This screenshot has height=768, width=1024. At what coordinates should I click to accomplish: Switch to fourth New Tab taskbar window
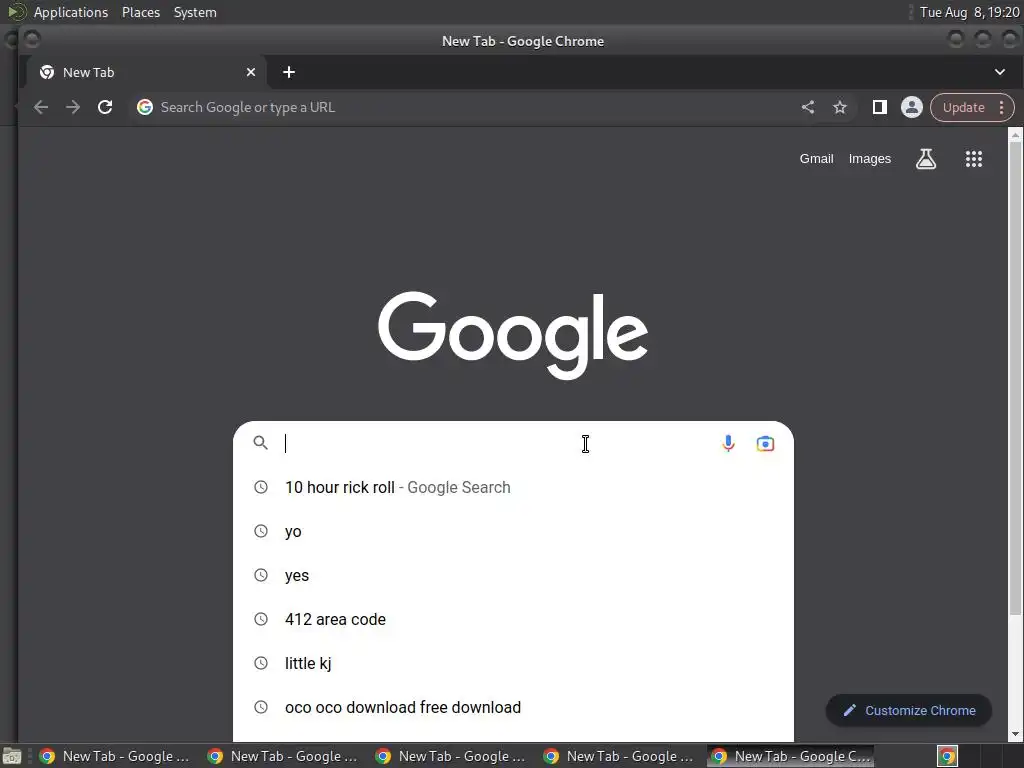point(620,756)
